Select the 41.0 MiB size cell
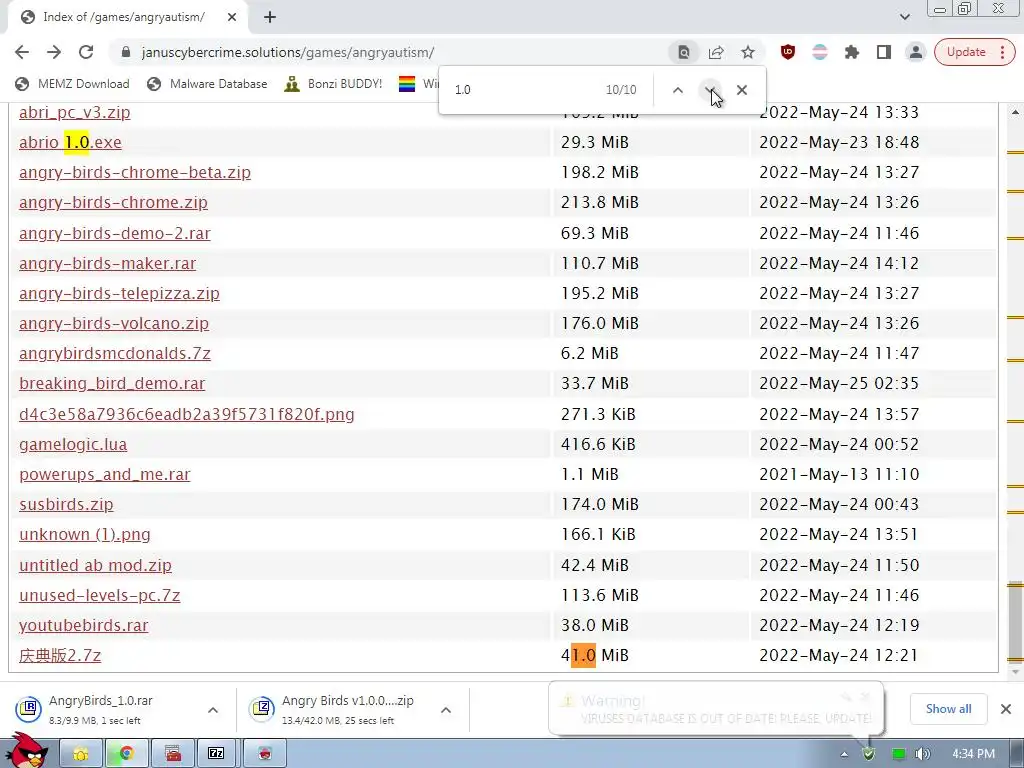This screenshot has width=1024, height=768. tap(594, 655)
